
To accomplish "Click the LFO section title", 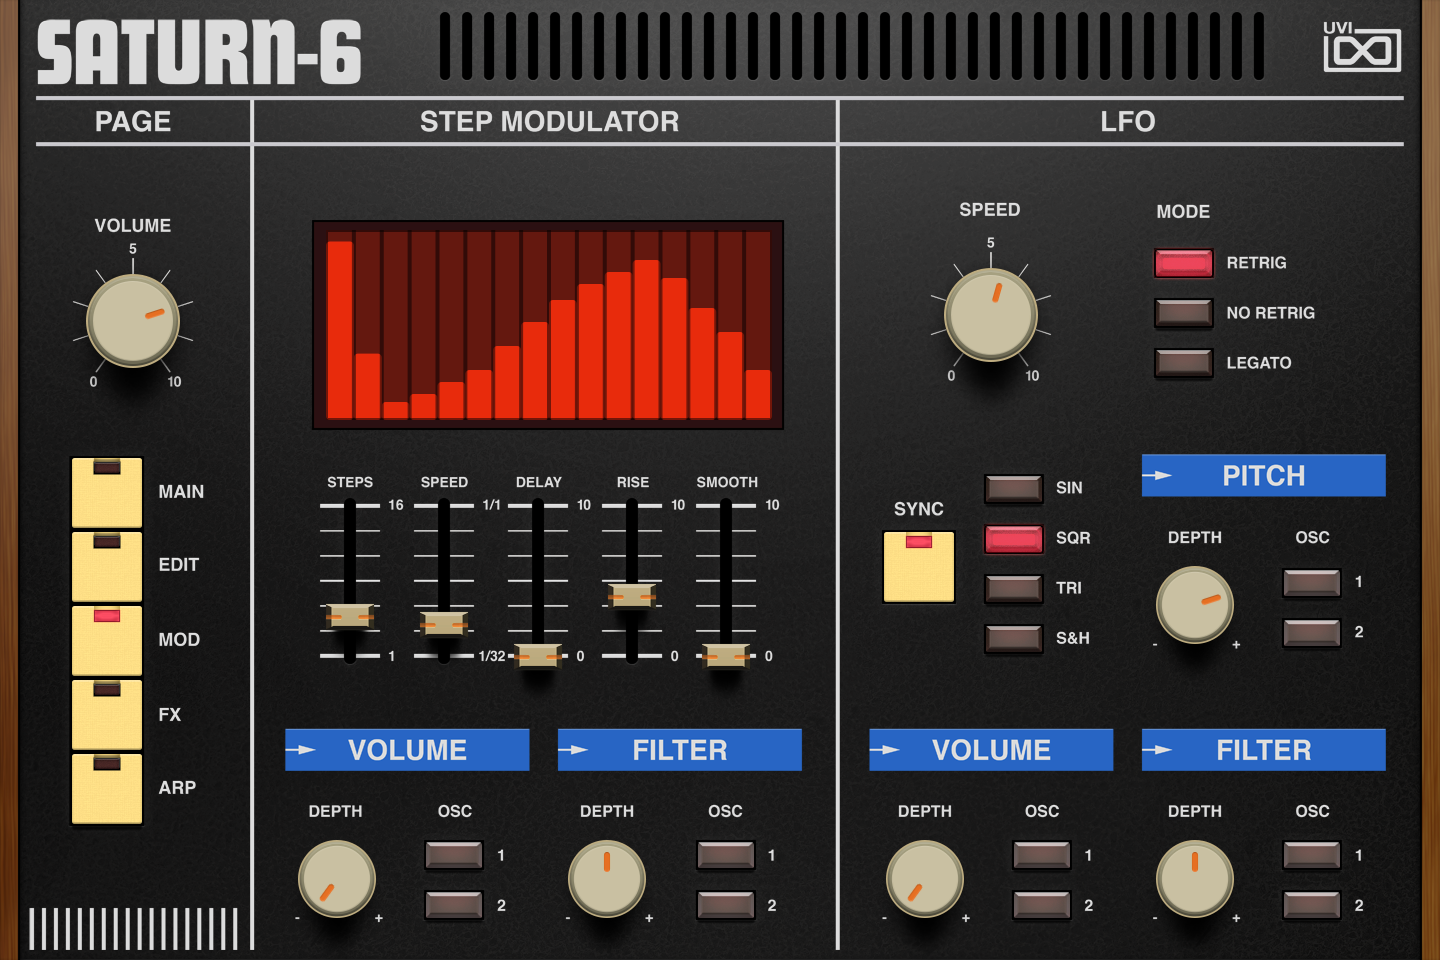I will tap(1128, 122).
